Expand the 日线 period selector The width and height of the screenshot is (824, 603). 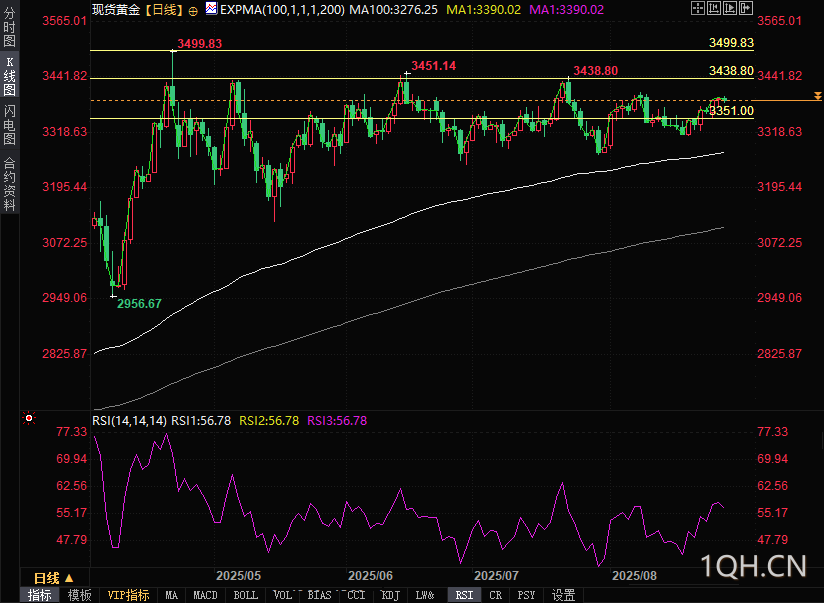[x=53, y=578]
